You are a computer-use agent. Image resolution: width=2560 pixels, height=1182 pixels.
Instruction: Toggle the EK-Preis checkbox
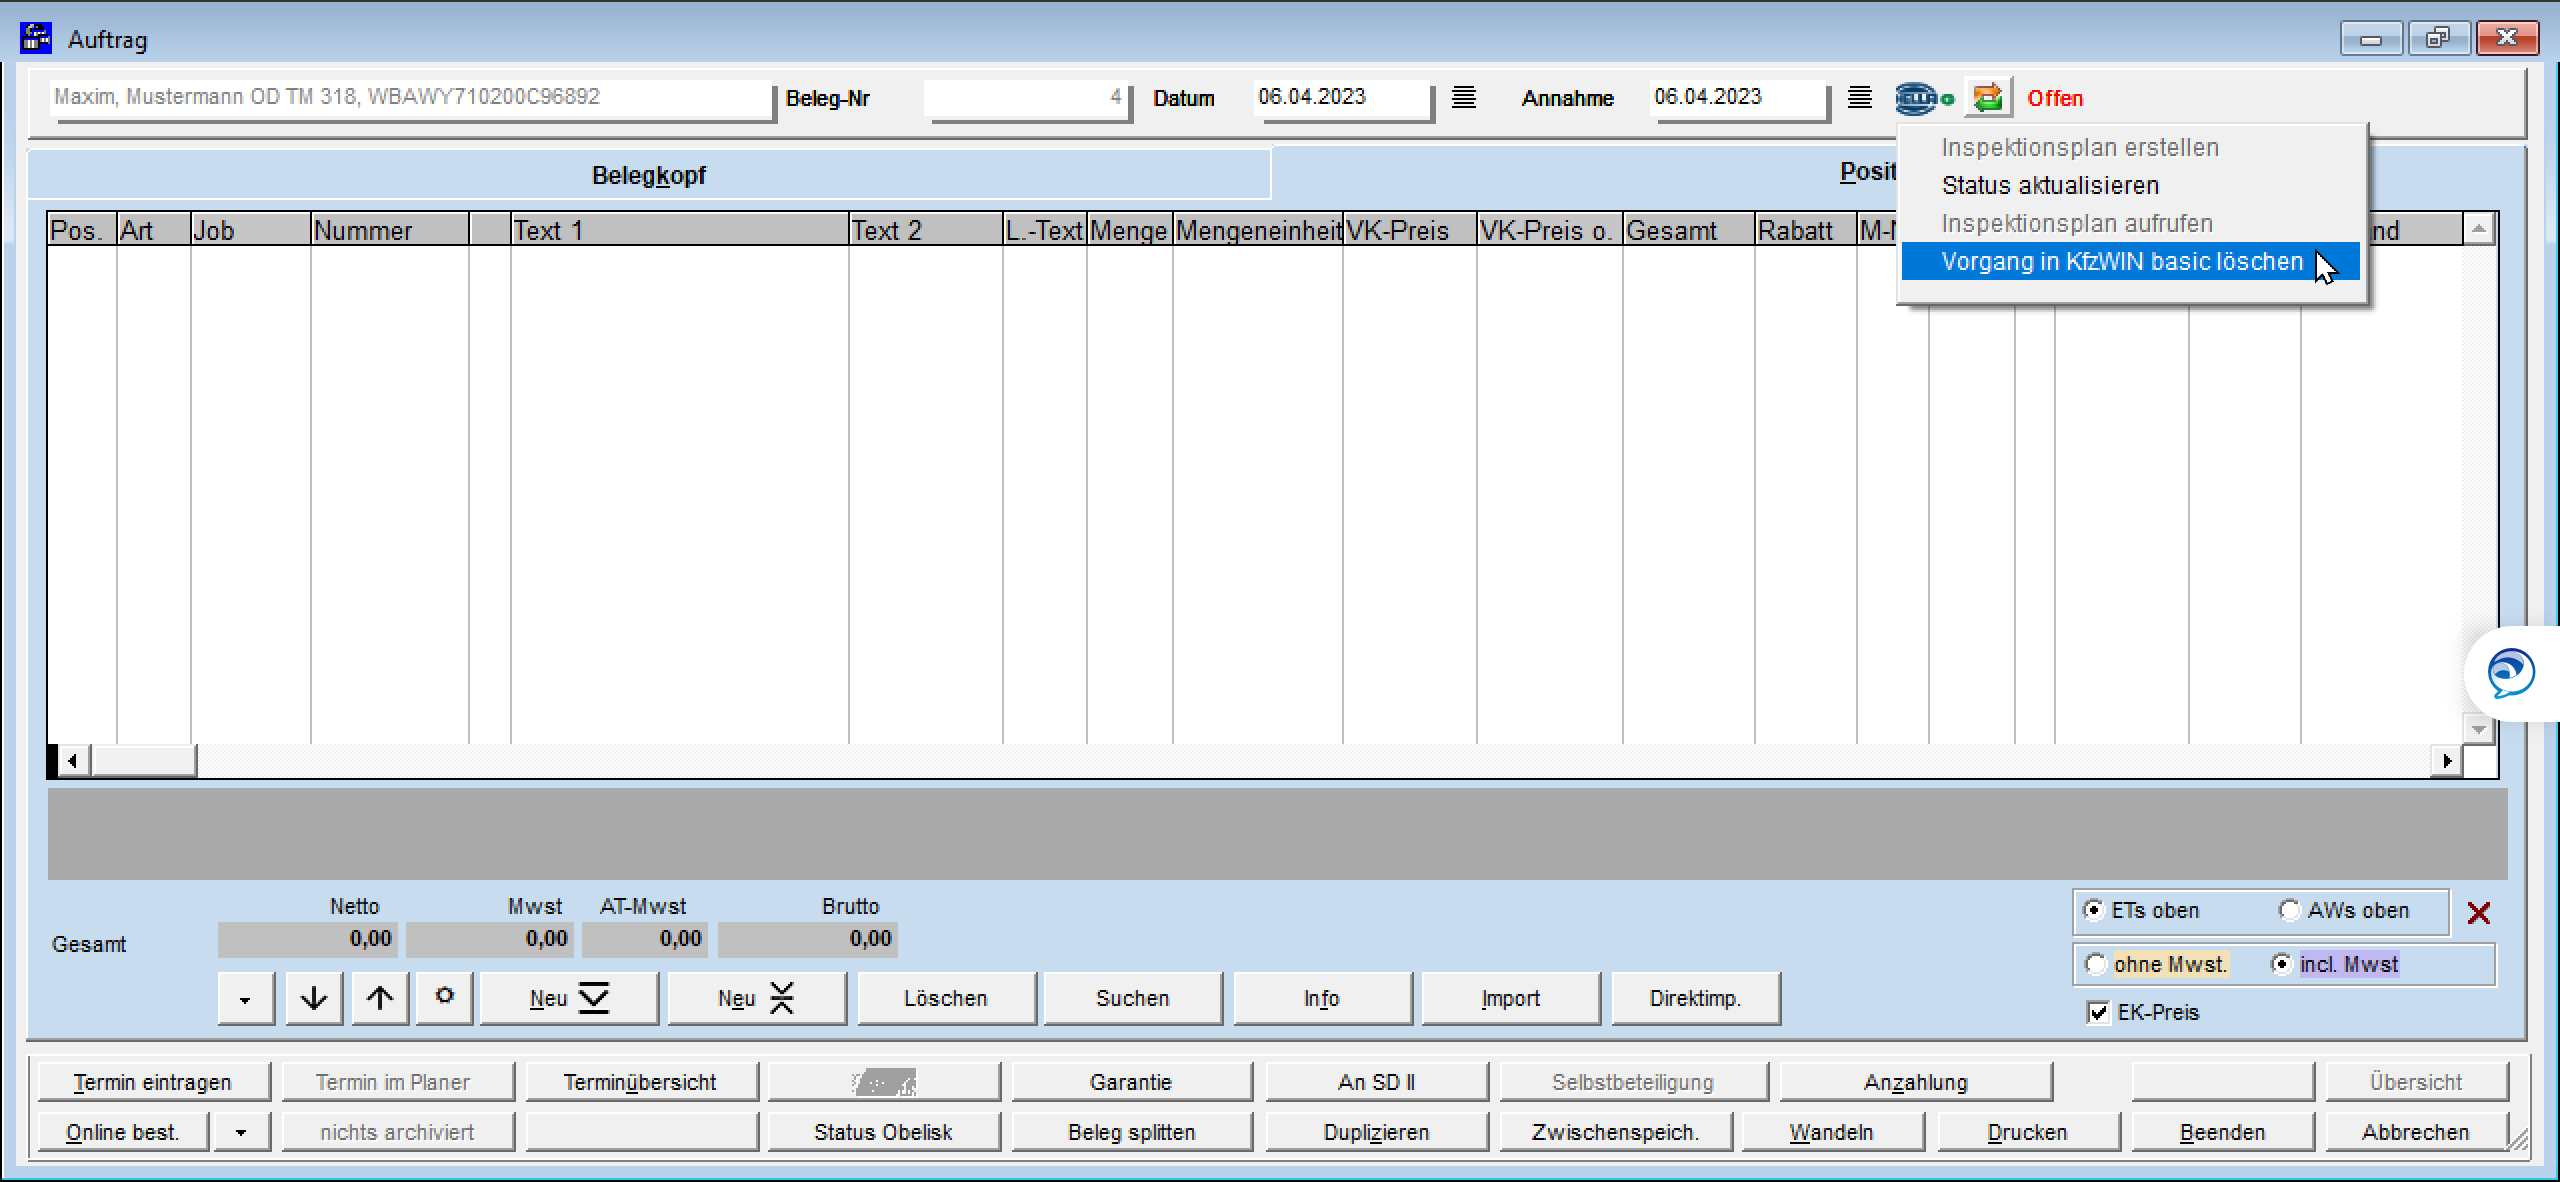pyautogui.click(x=2099, y=1012)
